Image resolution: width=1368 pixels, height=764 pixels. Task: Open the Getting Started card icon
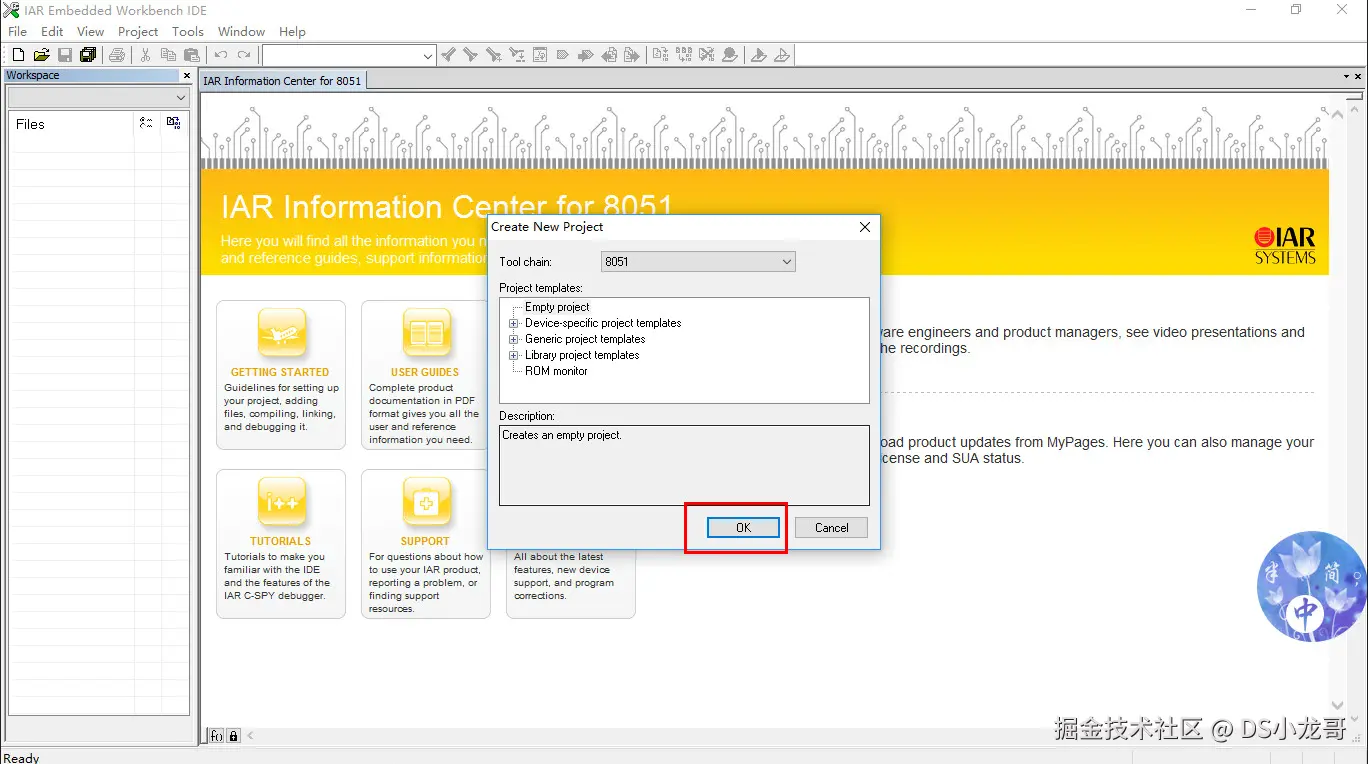pyautogui.click(x=281, y=334)
